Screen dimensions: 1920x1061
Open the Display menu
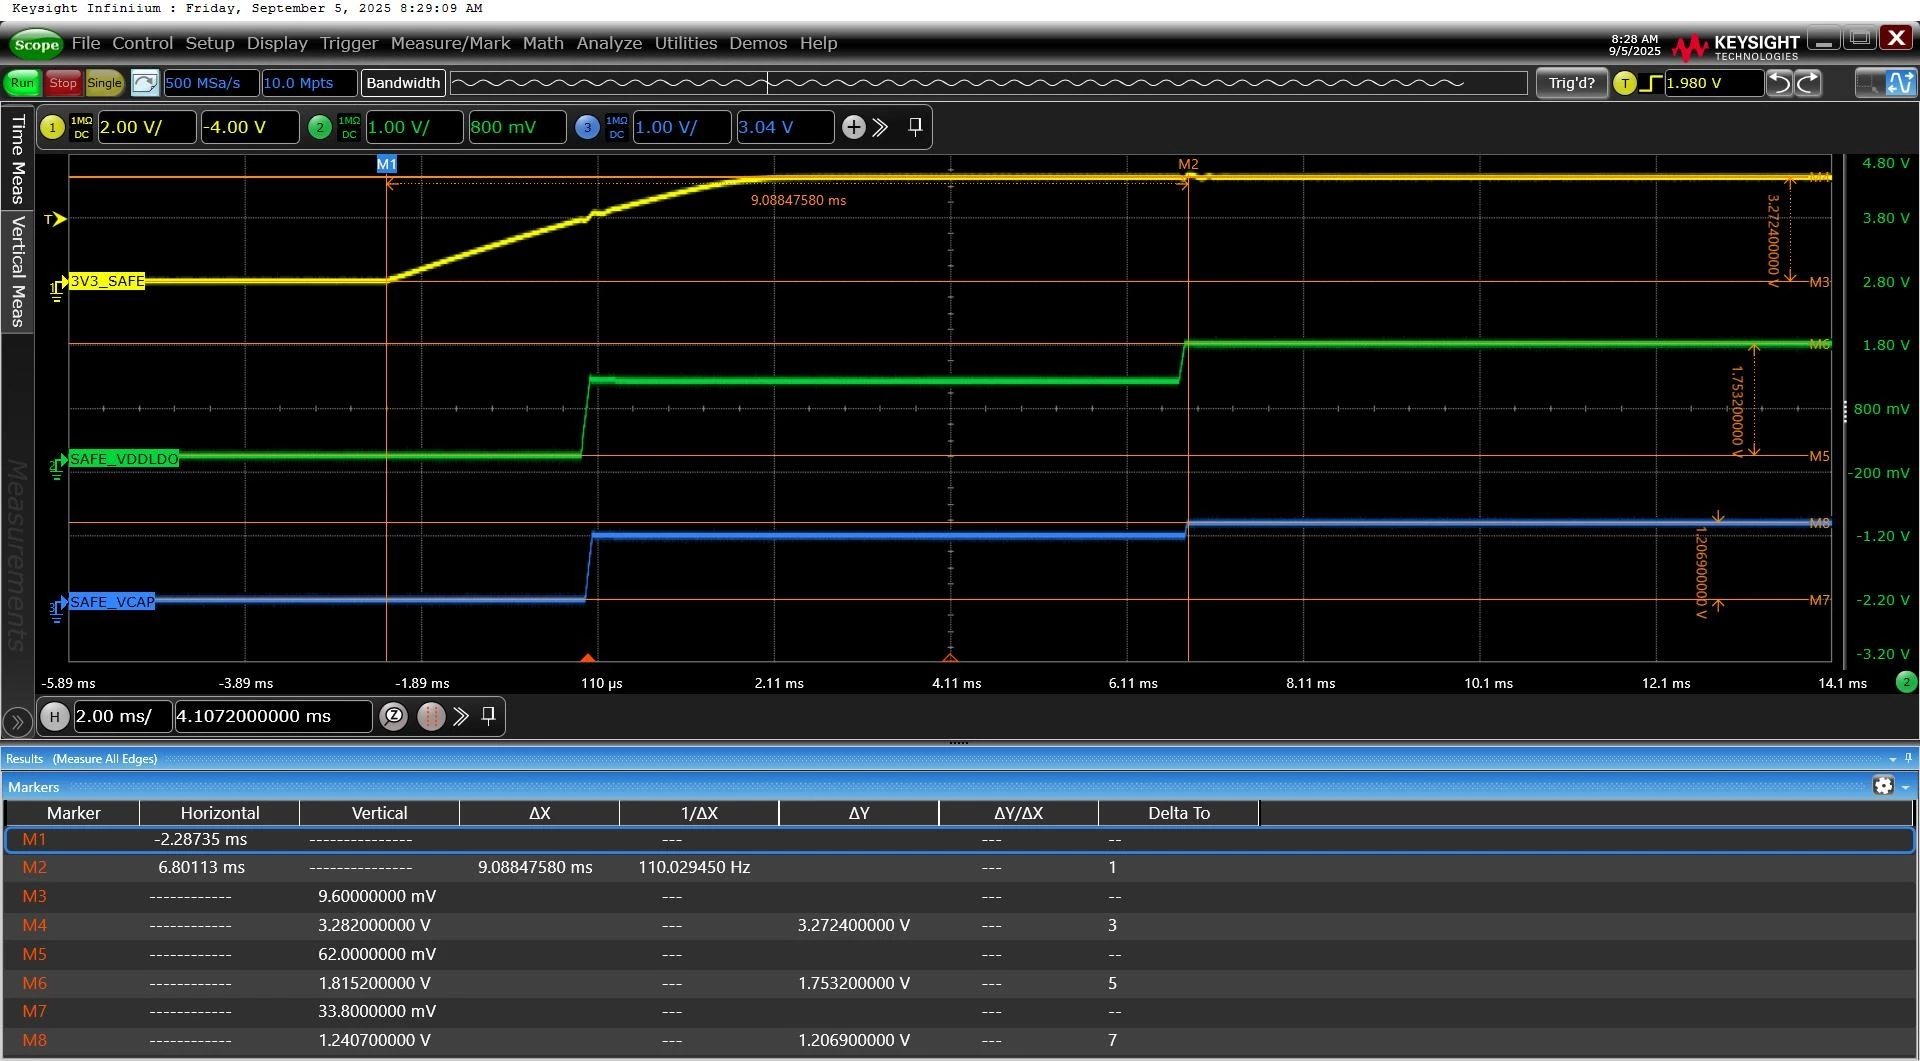(x=277, y=43)
